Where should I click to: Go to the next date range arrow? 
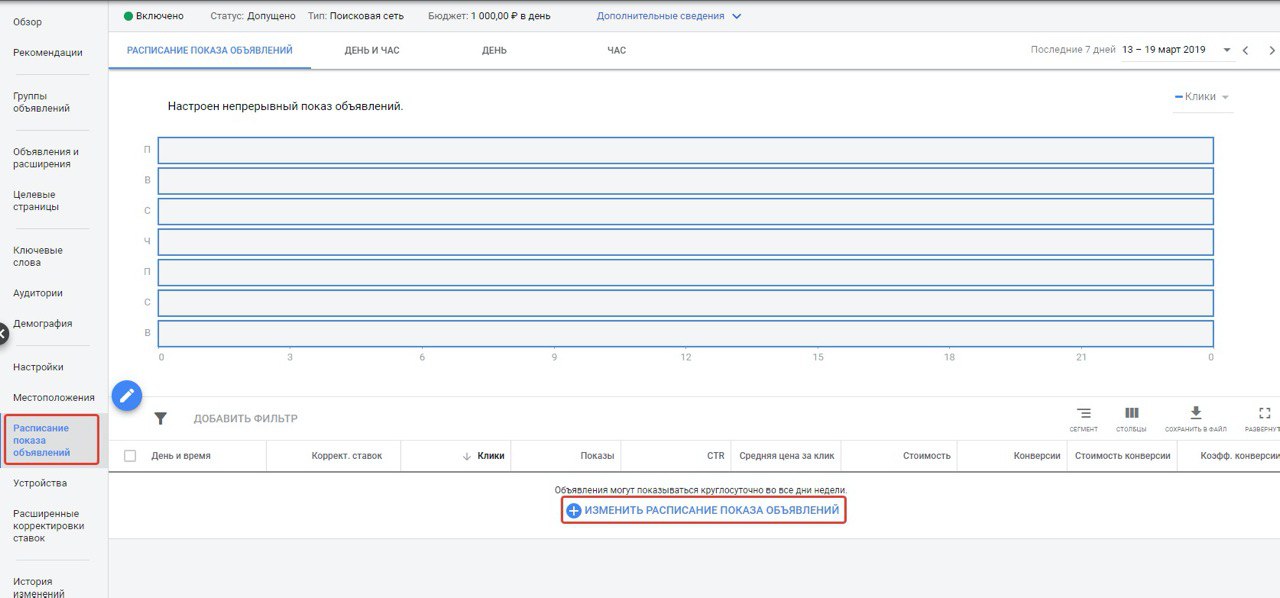pos(1272,50)
